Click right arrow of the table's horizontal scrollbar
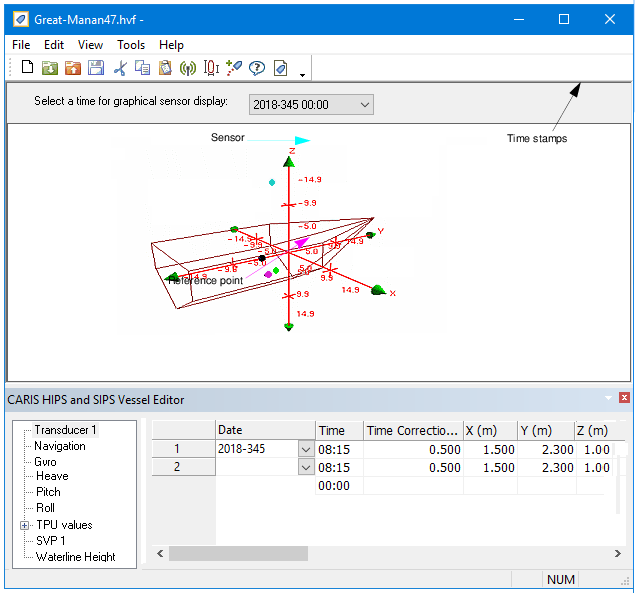 point(617,553)
